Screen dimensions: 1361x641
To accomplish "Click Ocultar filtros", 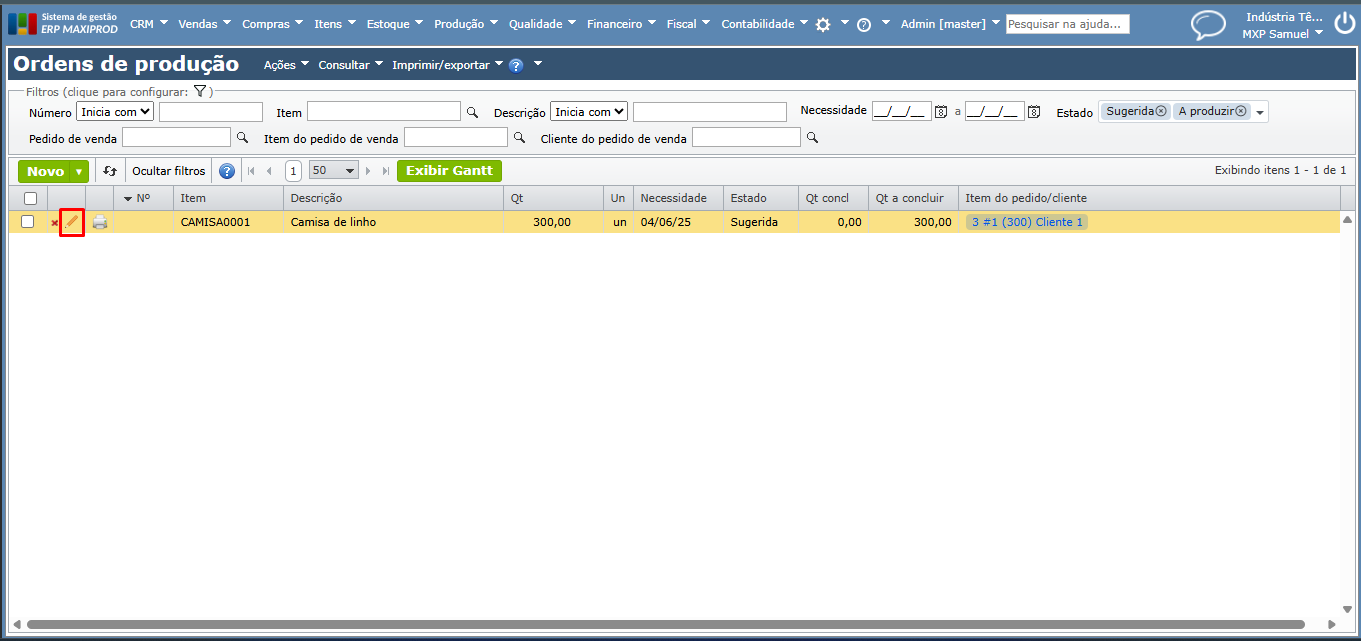I will tap(169, 171).
